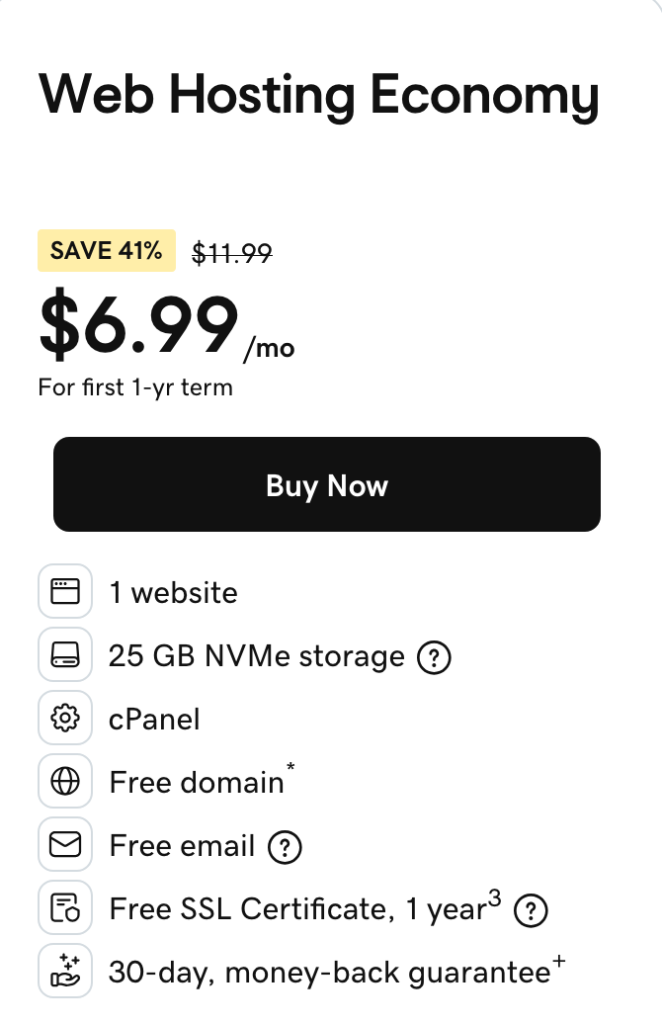Click the cPanel gear icon
Screen dimensions: 662x1024
click(x=64, y=718)
